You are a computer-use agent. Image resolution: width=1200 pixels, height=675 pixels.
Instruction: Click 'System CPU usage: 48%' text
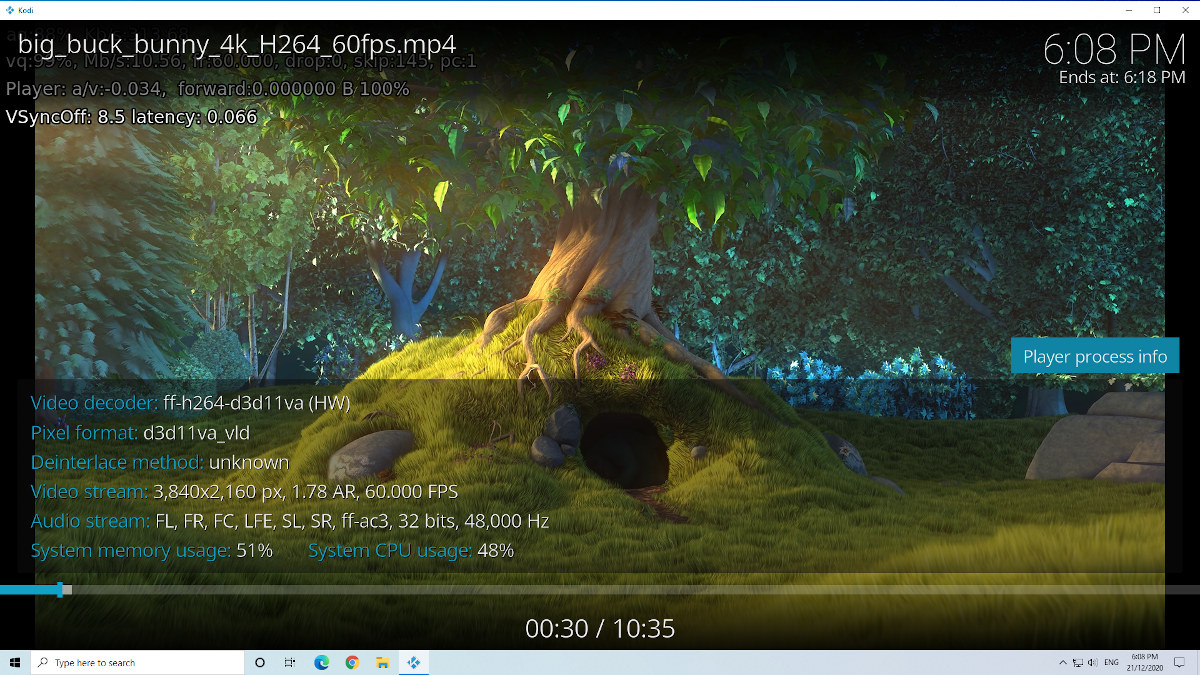pos(411,550)
